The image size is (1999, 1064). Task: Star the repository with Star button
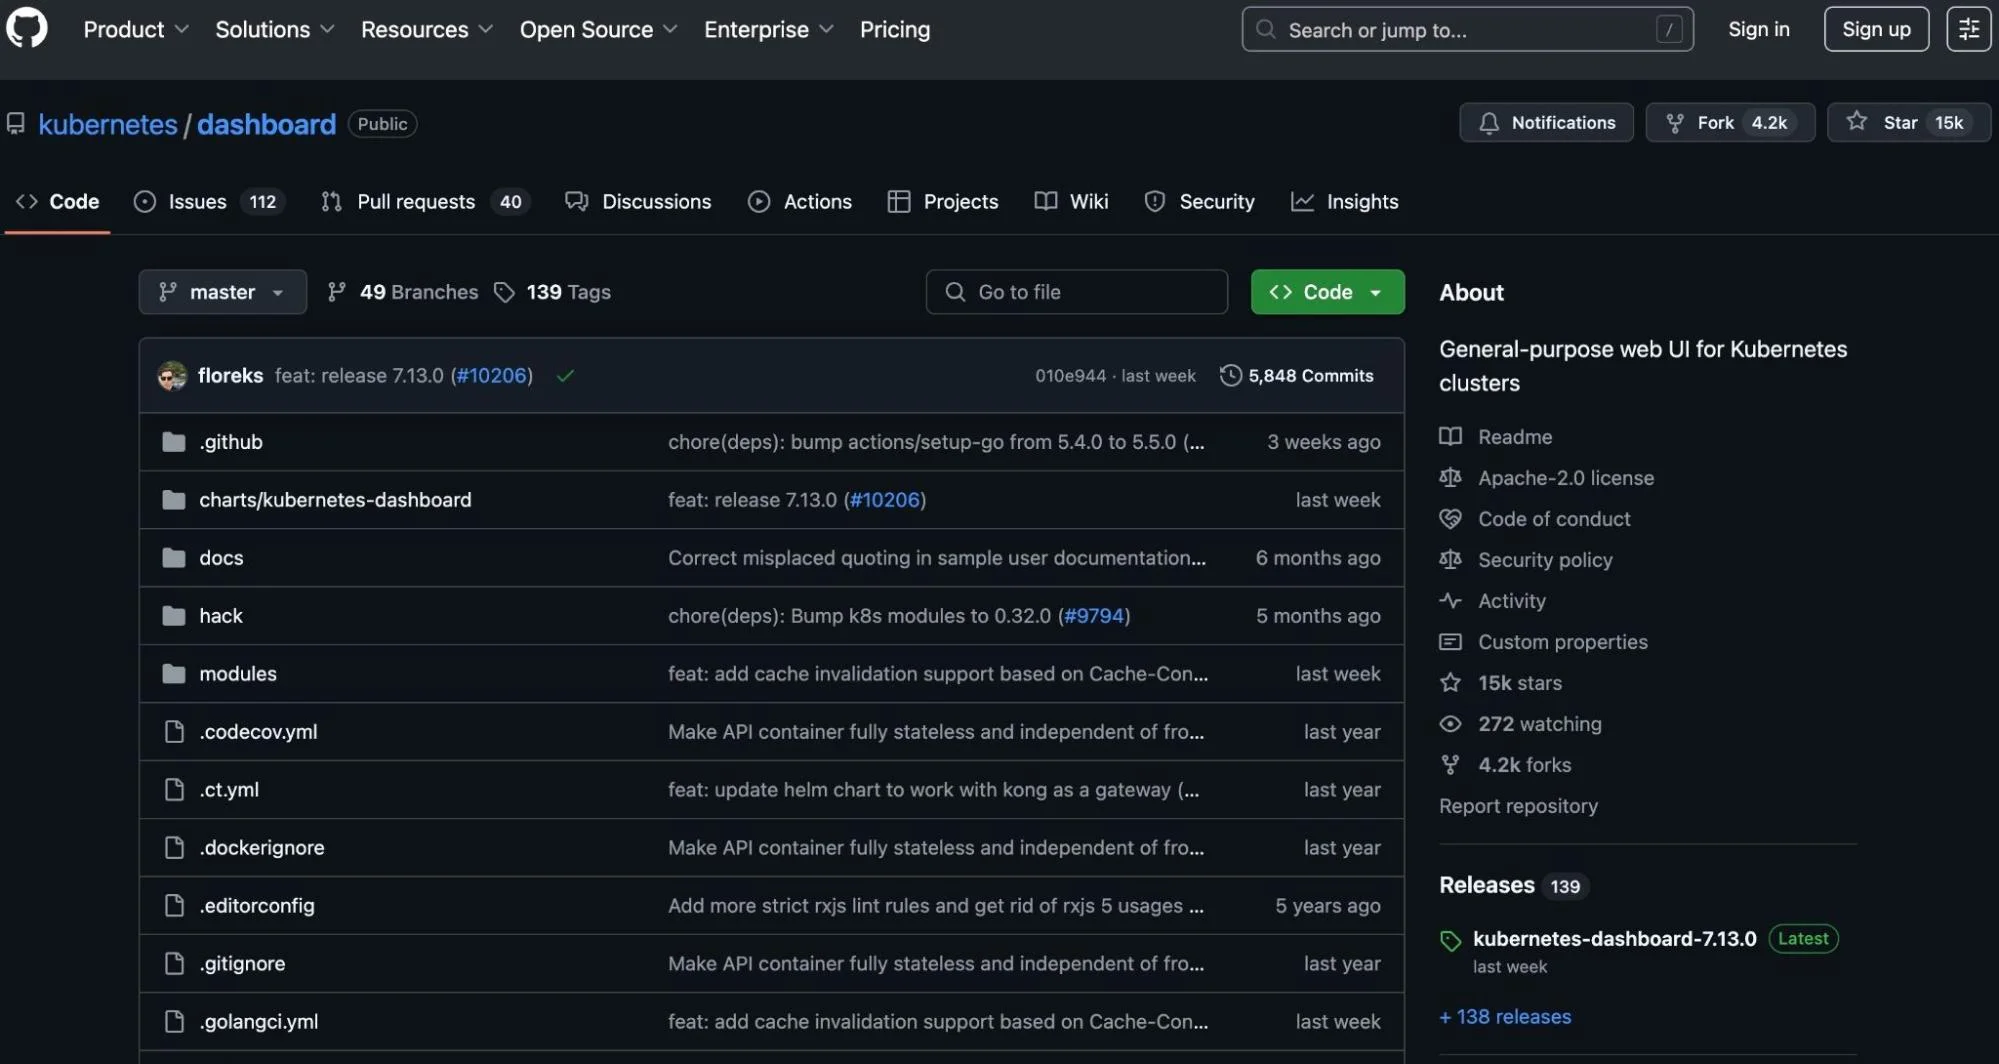point(1909,122)
